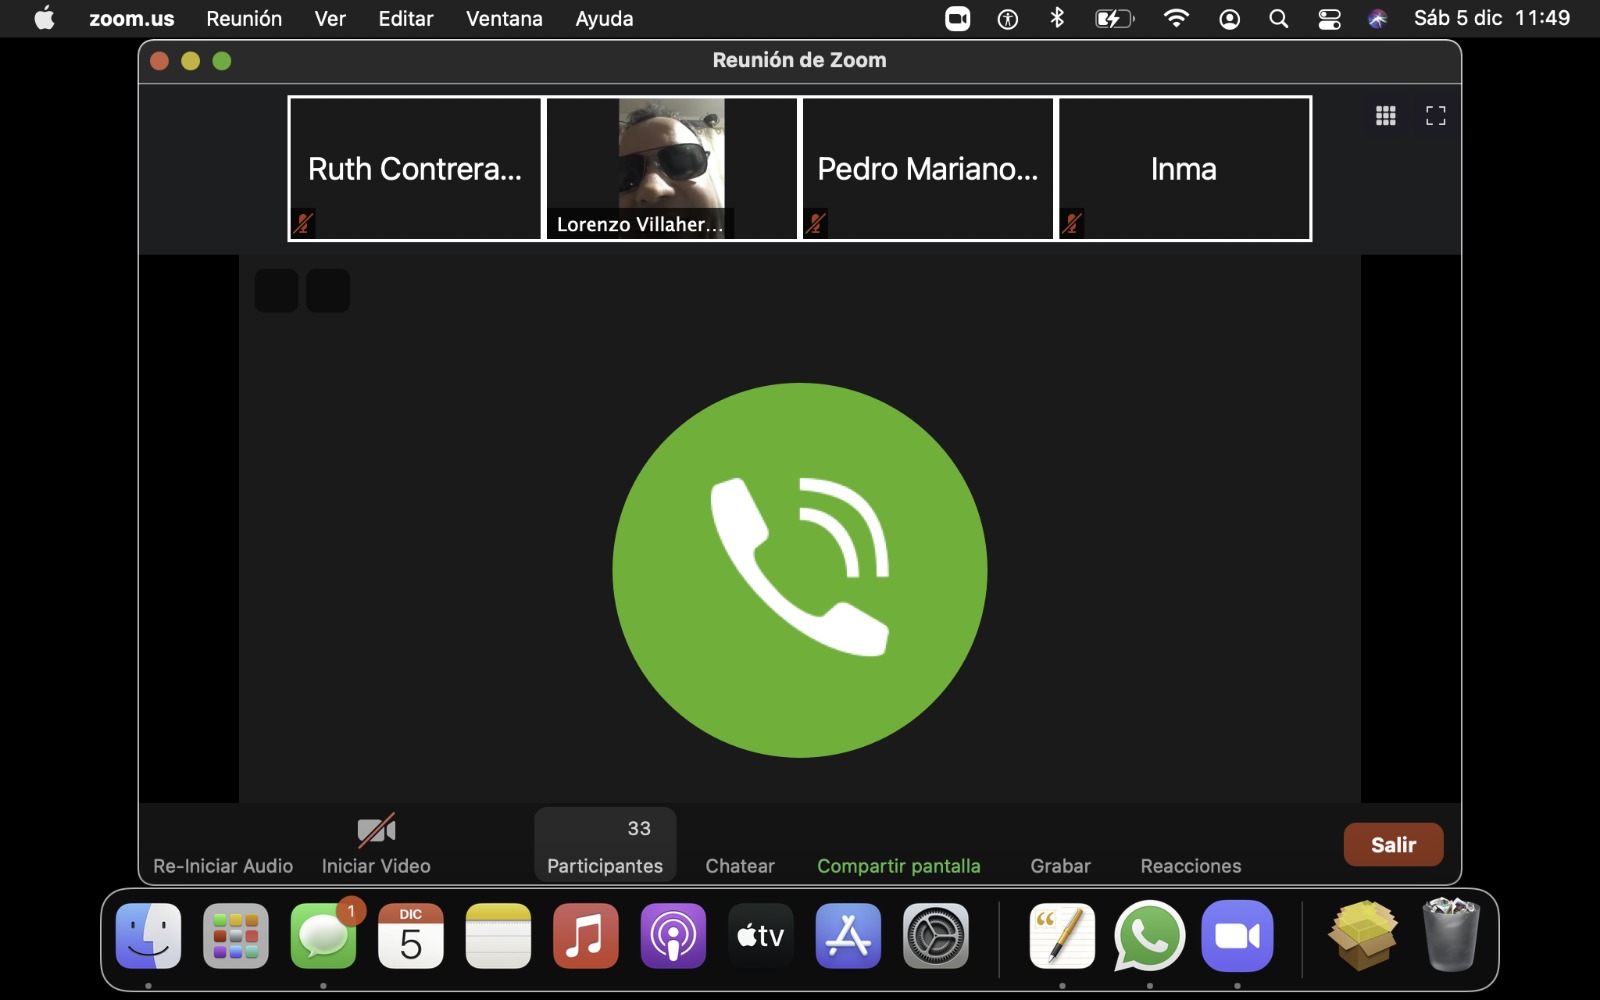Click muted microphone icon on Ruth's tile
Viewport: 1600px width, 1000px height.
pyautogui.click(x=303, y=223)
